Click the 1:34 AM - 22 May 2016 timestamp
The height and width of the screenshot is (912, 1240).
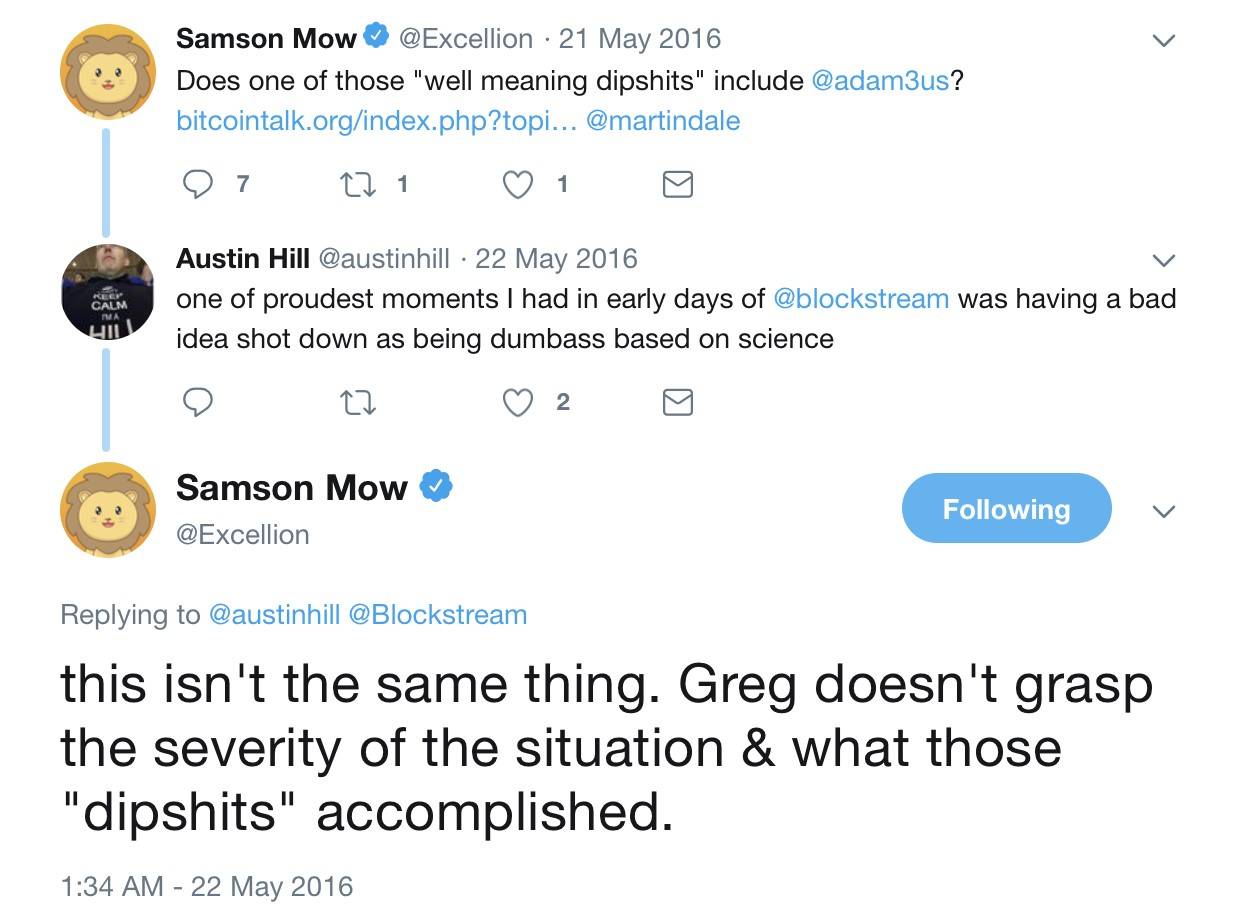pos(207,886)
